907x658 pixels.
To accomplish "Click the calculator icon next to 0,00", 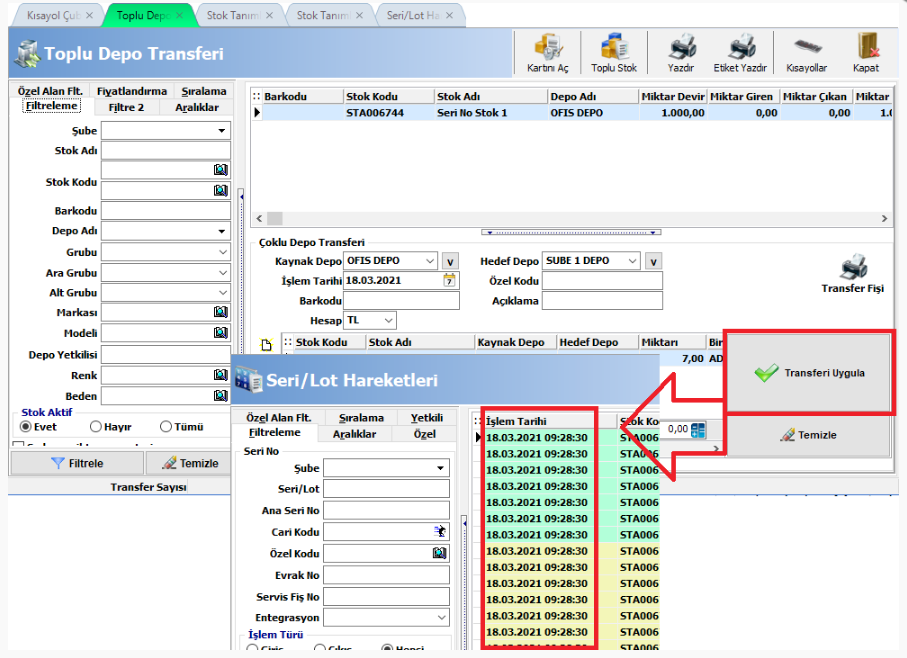I will point(698,430).
